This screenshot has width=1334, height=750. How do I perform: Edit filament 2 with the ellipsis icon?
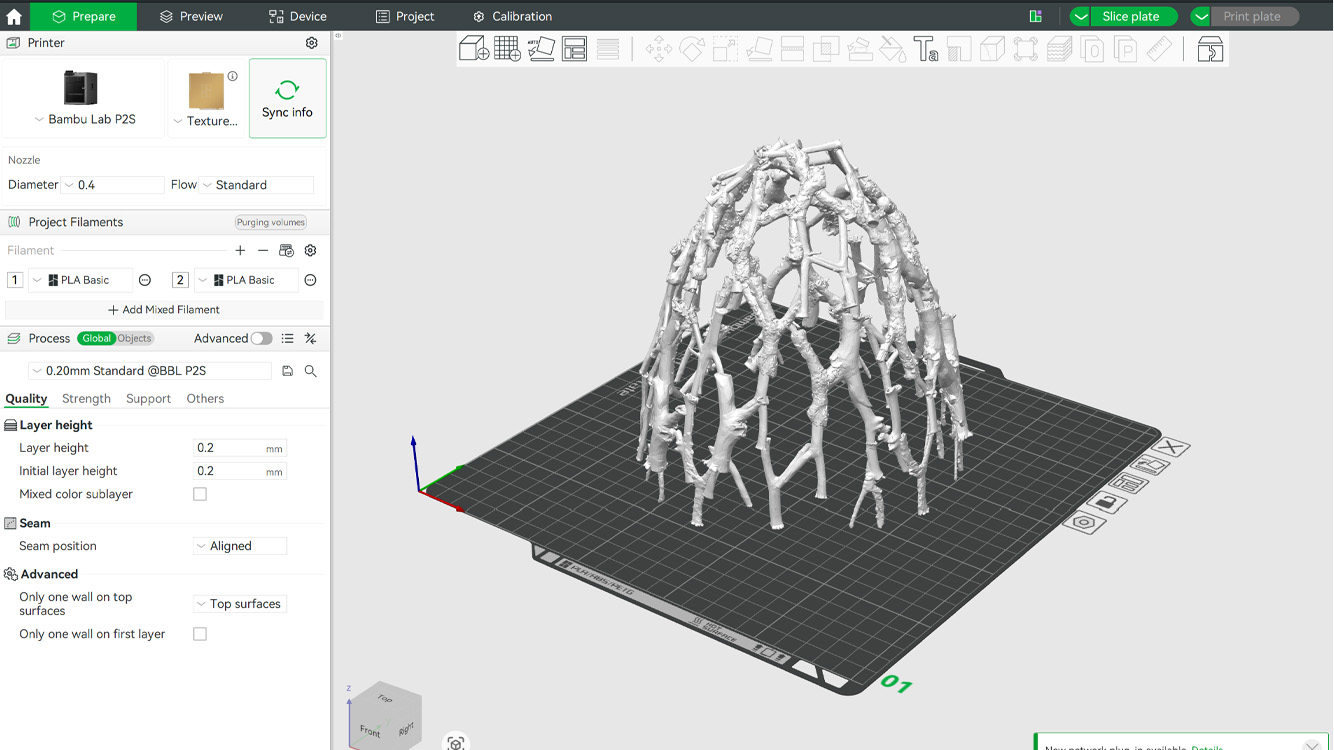tap(310, 280)
